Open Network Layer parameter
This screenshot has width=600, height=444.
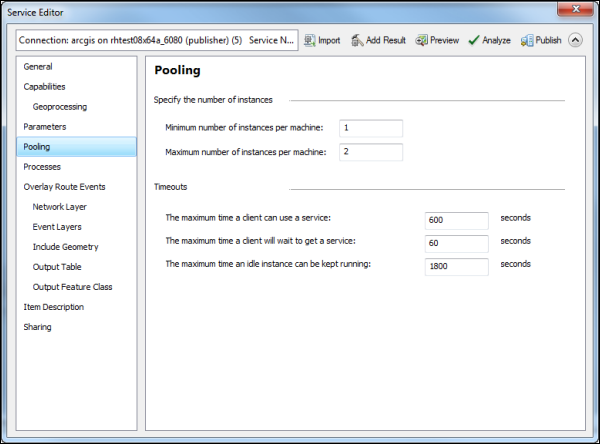(x=59, y=207)
